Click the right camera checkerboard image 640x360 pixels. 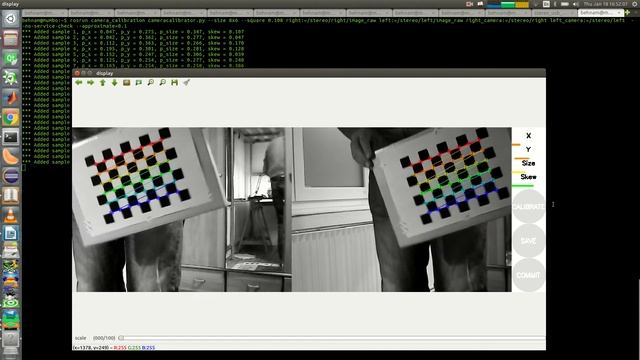[x=402, y=210]
